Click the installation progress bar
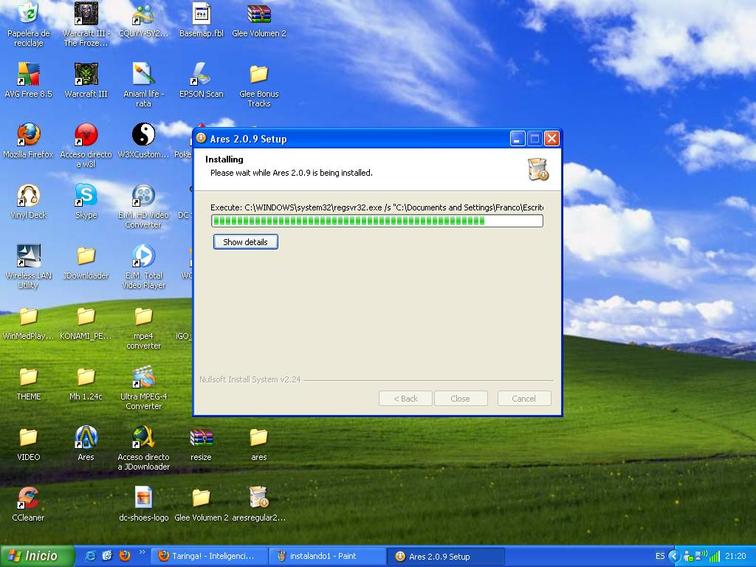The image size is (756, 567). (376, 221)
